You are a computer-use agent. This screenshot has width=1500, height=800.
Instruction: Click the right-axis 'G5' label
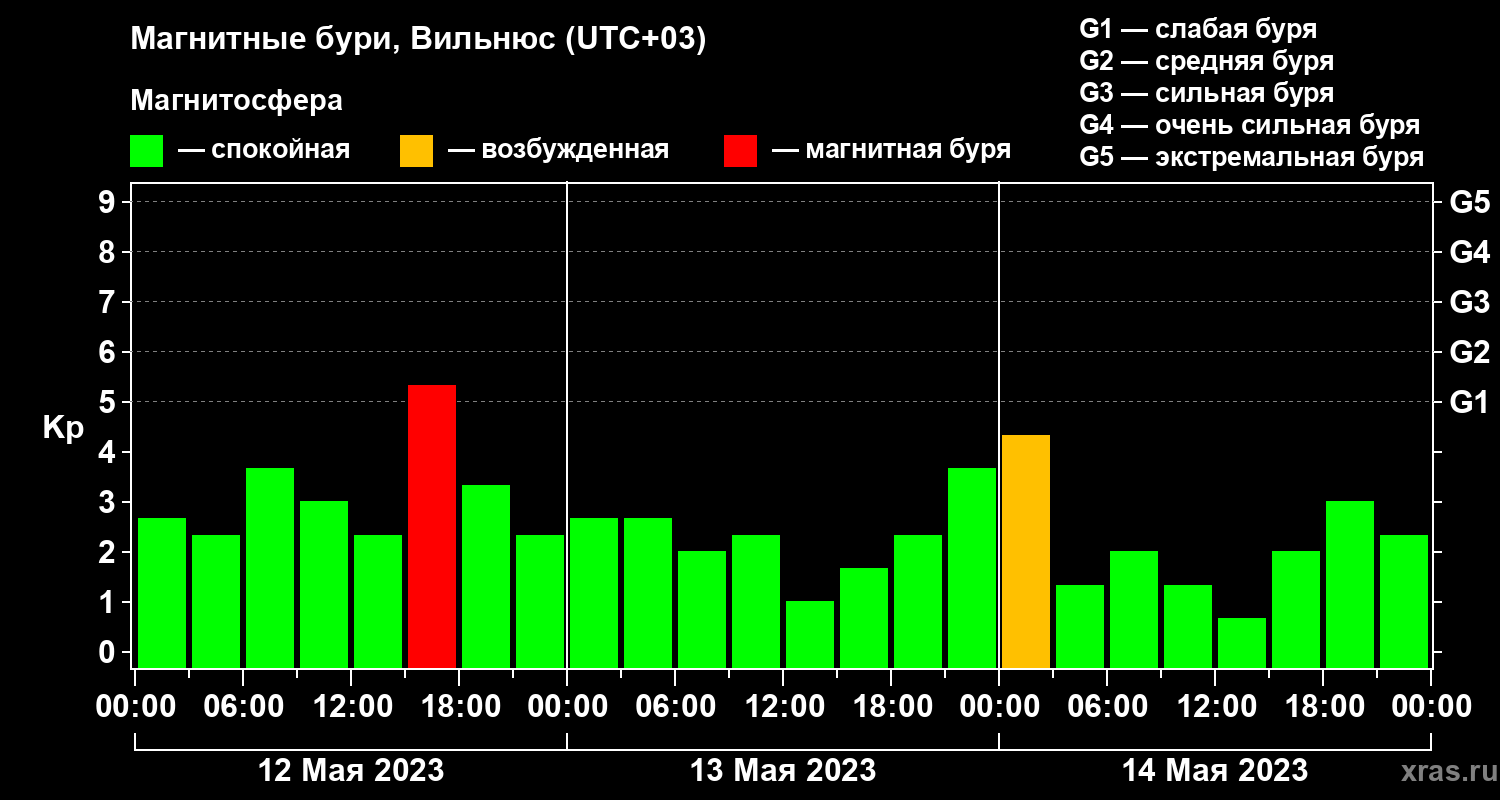click(x=1469, y=202)
